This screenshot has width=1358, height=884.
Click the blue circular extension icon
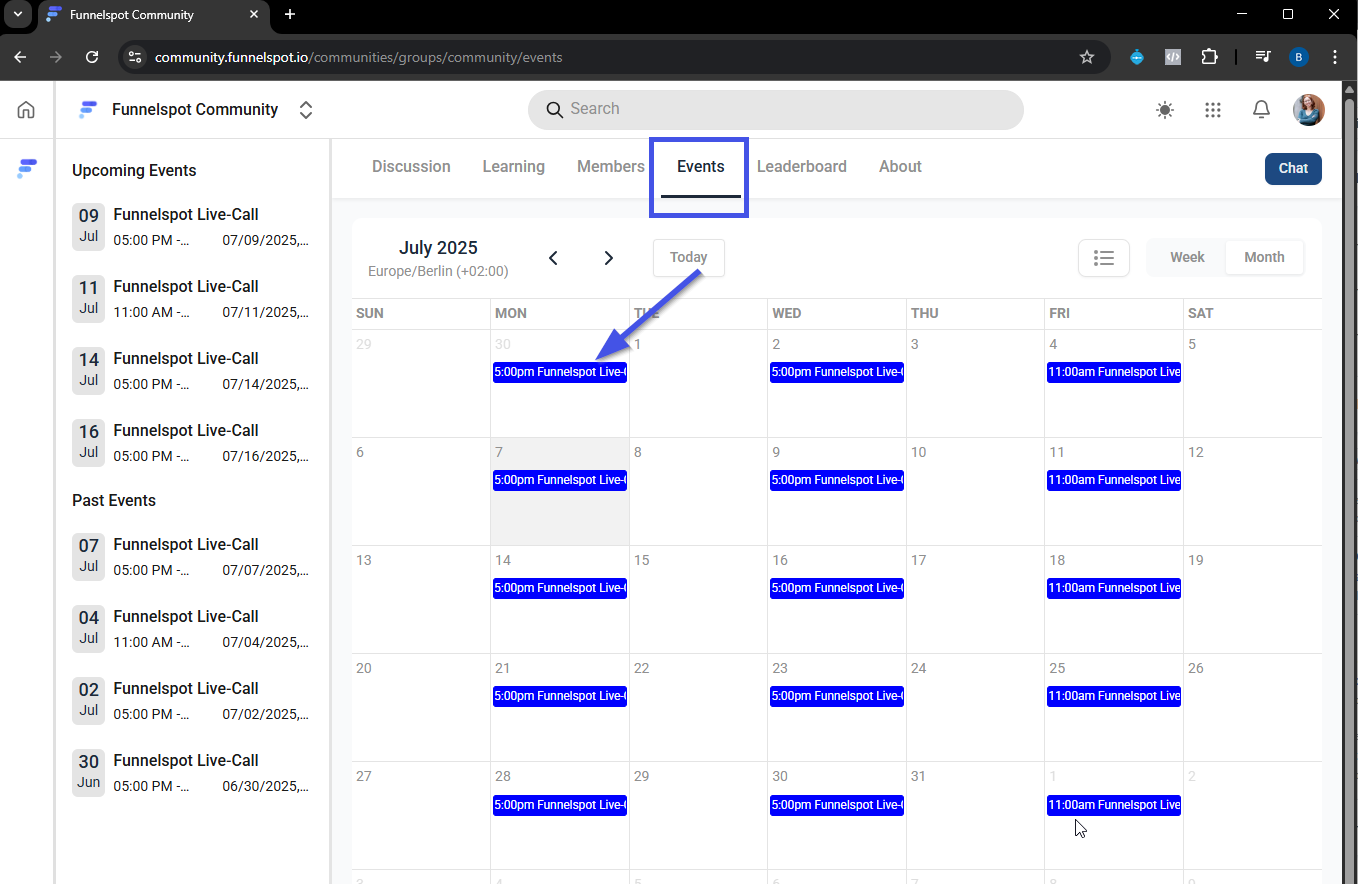coord(1136,57)
